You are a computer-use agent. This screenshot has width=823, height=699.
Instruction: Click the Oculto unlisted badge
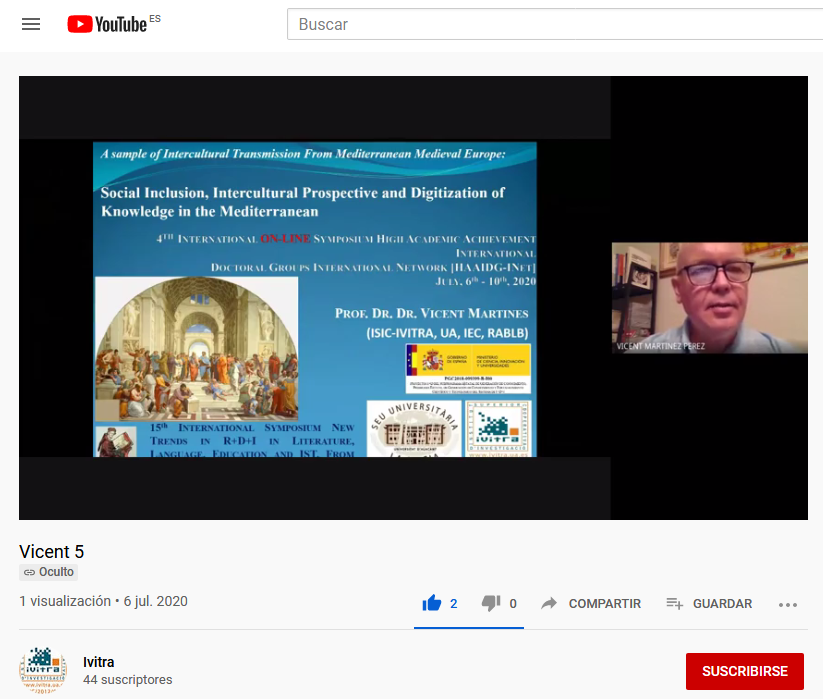[49, 572]
